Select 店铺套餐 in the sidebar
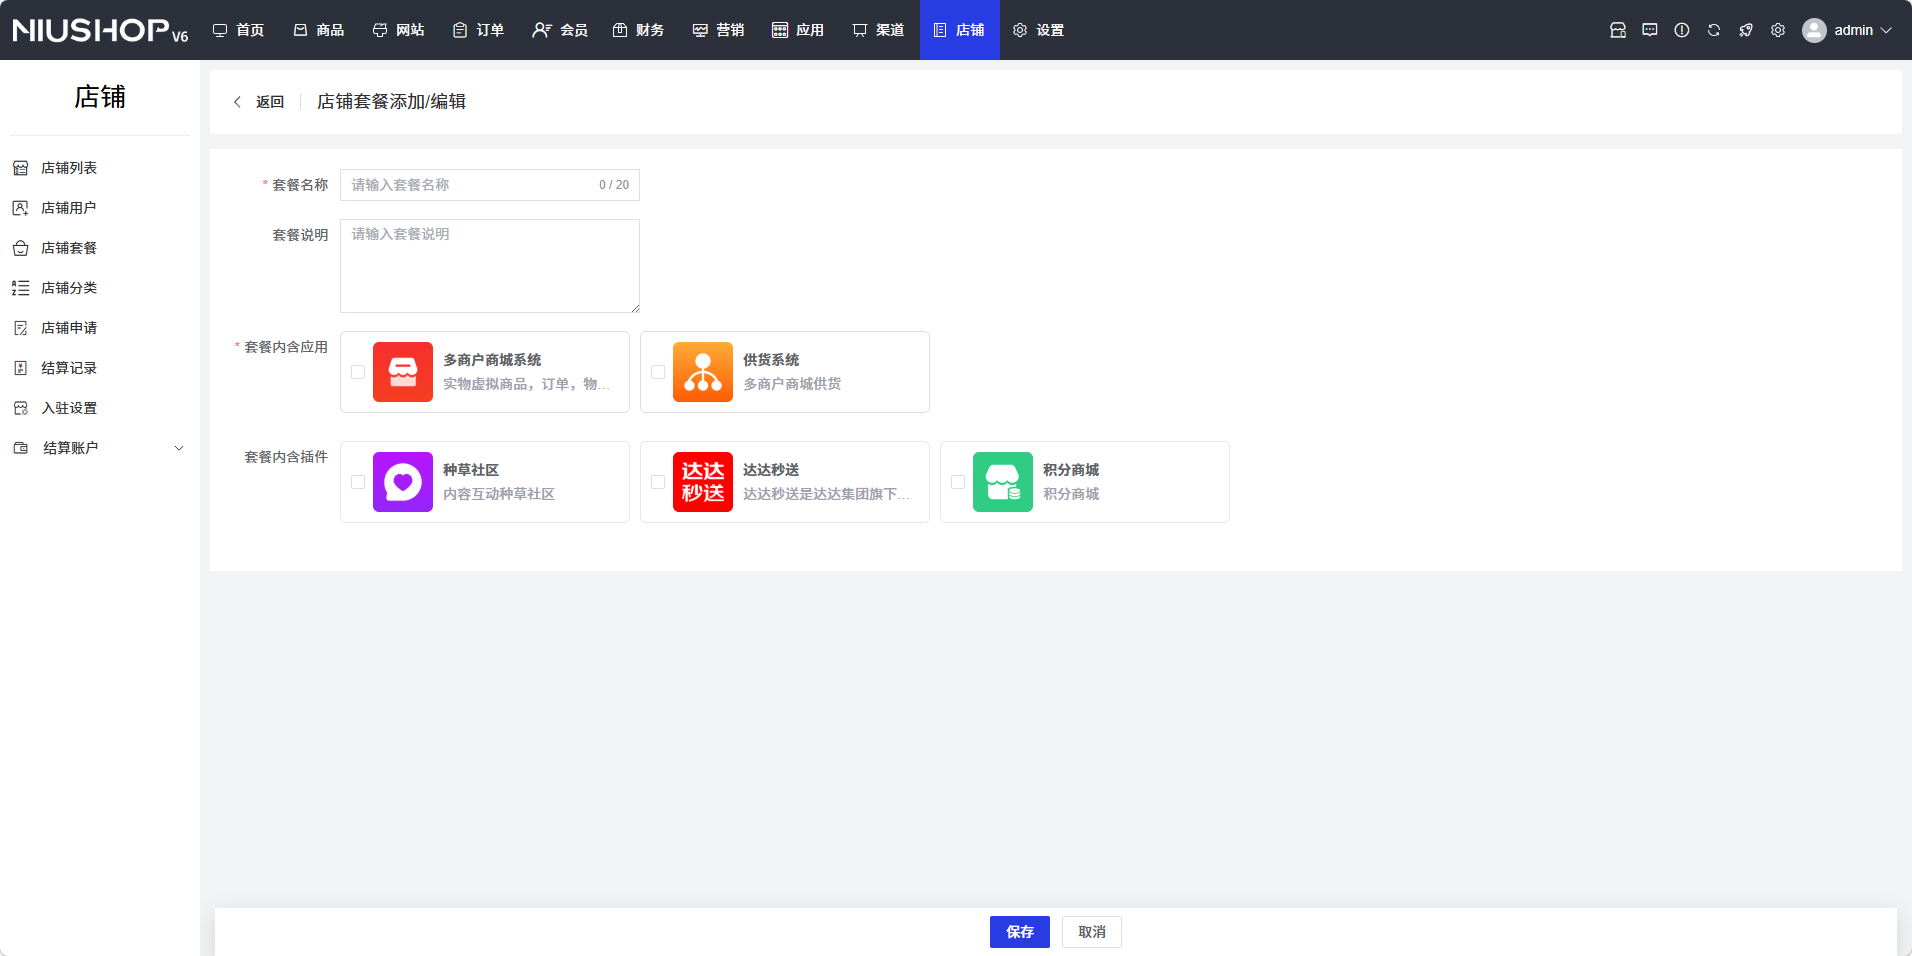 pos(68,248)
